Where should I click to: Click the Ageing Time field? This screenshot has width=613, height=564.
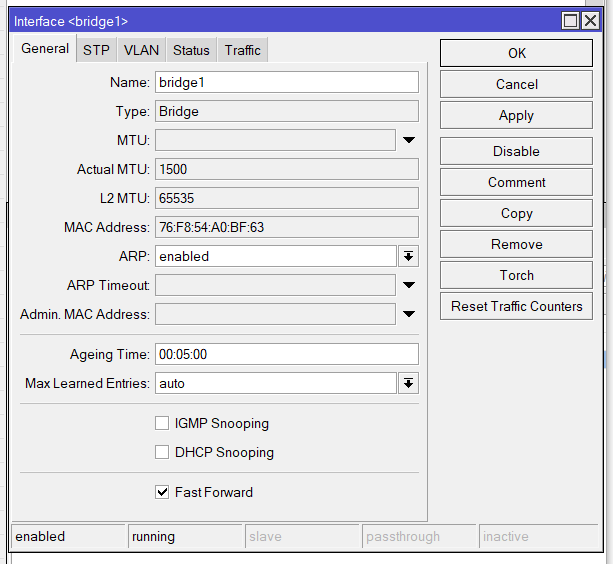pyautogui.click(x=287, y=354)
